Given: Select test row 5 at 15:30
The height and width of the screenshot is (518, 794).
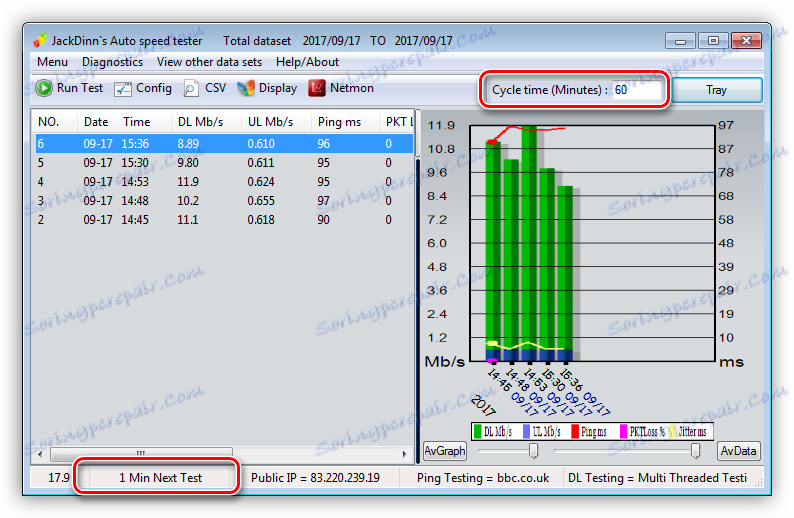Looking at the screenshot, I should tap(224, 163).
